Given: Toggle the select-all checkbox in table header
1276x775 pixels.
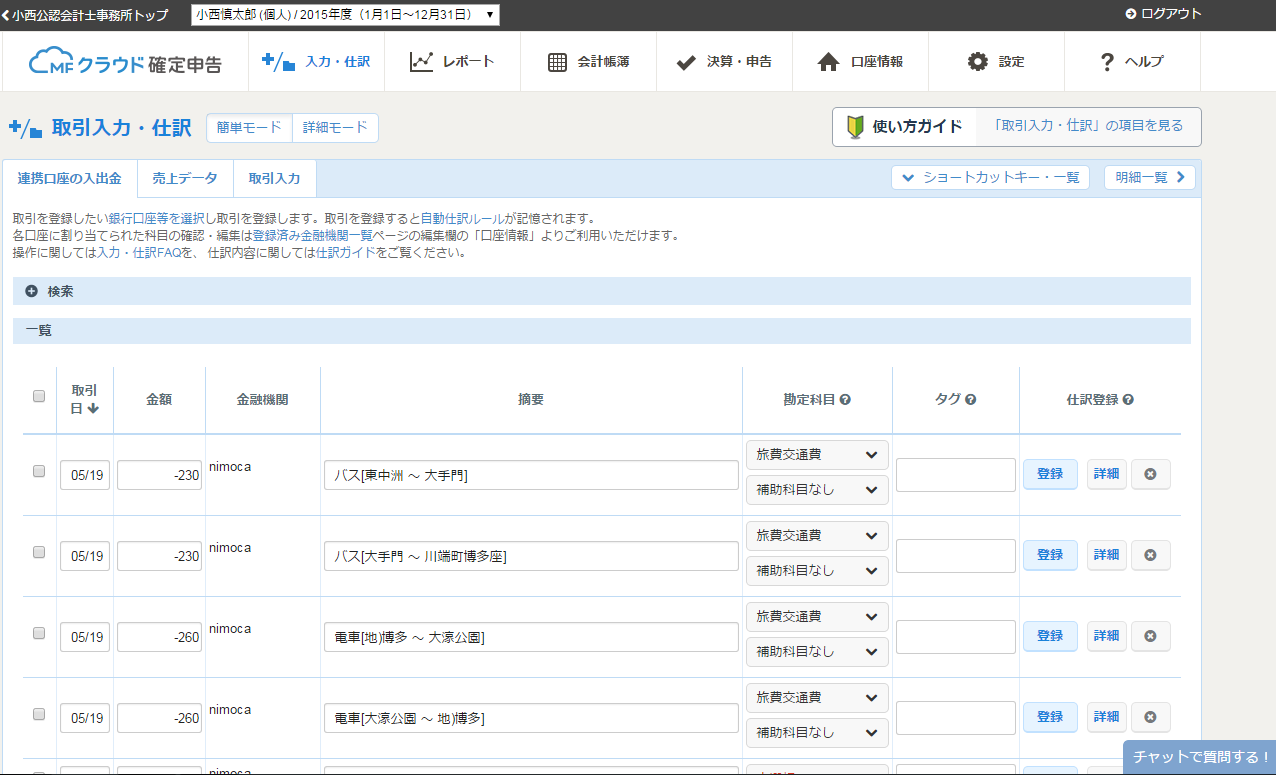Looking at the screenshot, I should (39, 396).
